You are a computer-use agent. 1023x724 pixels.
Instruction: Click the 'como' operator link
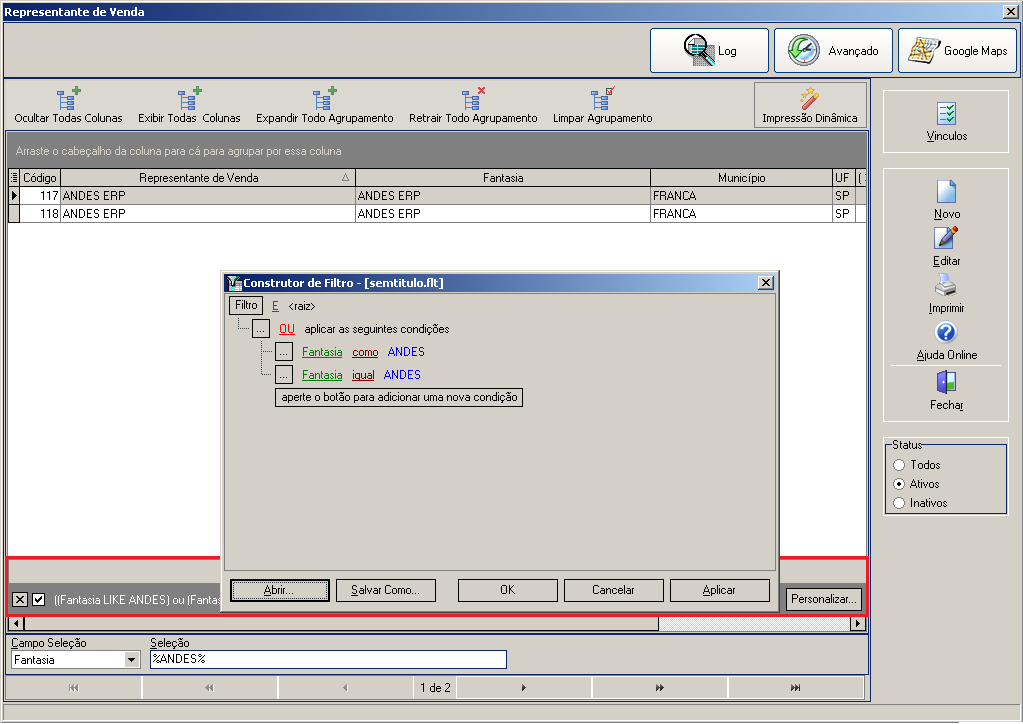365,352
